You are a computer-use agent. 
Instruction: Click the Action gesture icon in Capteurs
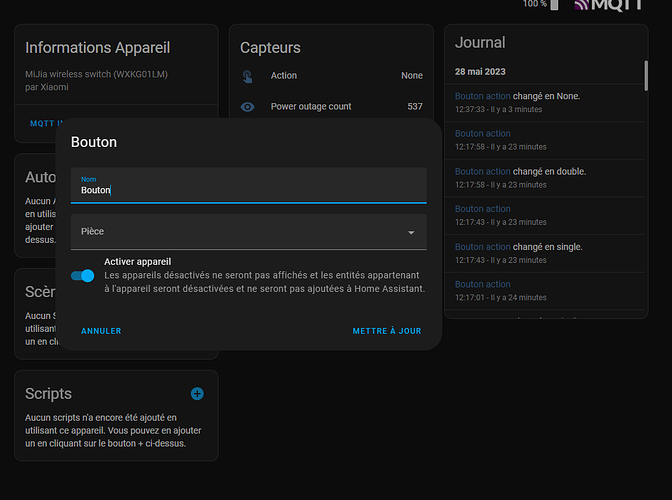tap(248, 76)
